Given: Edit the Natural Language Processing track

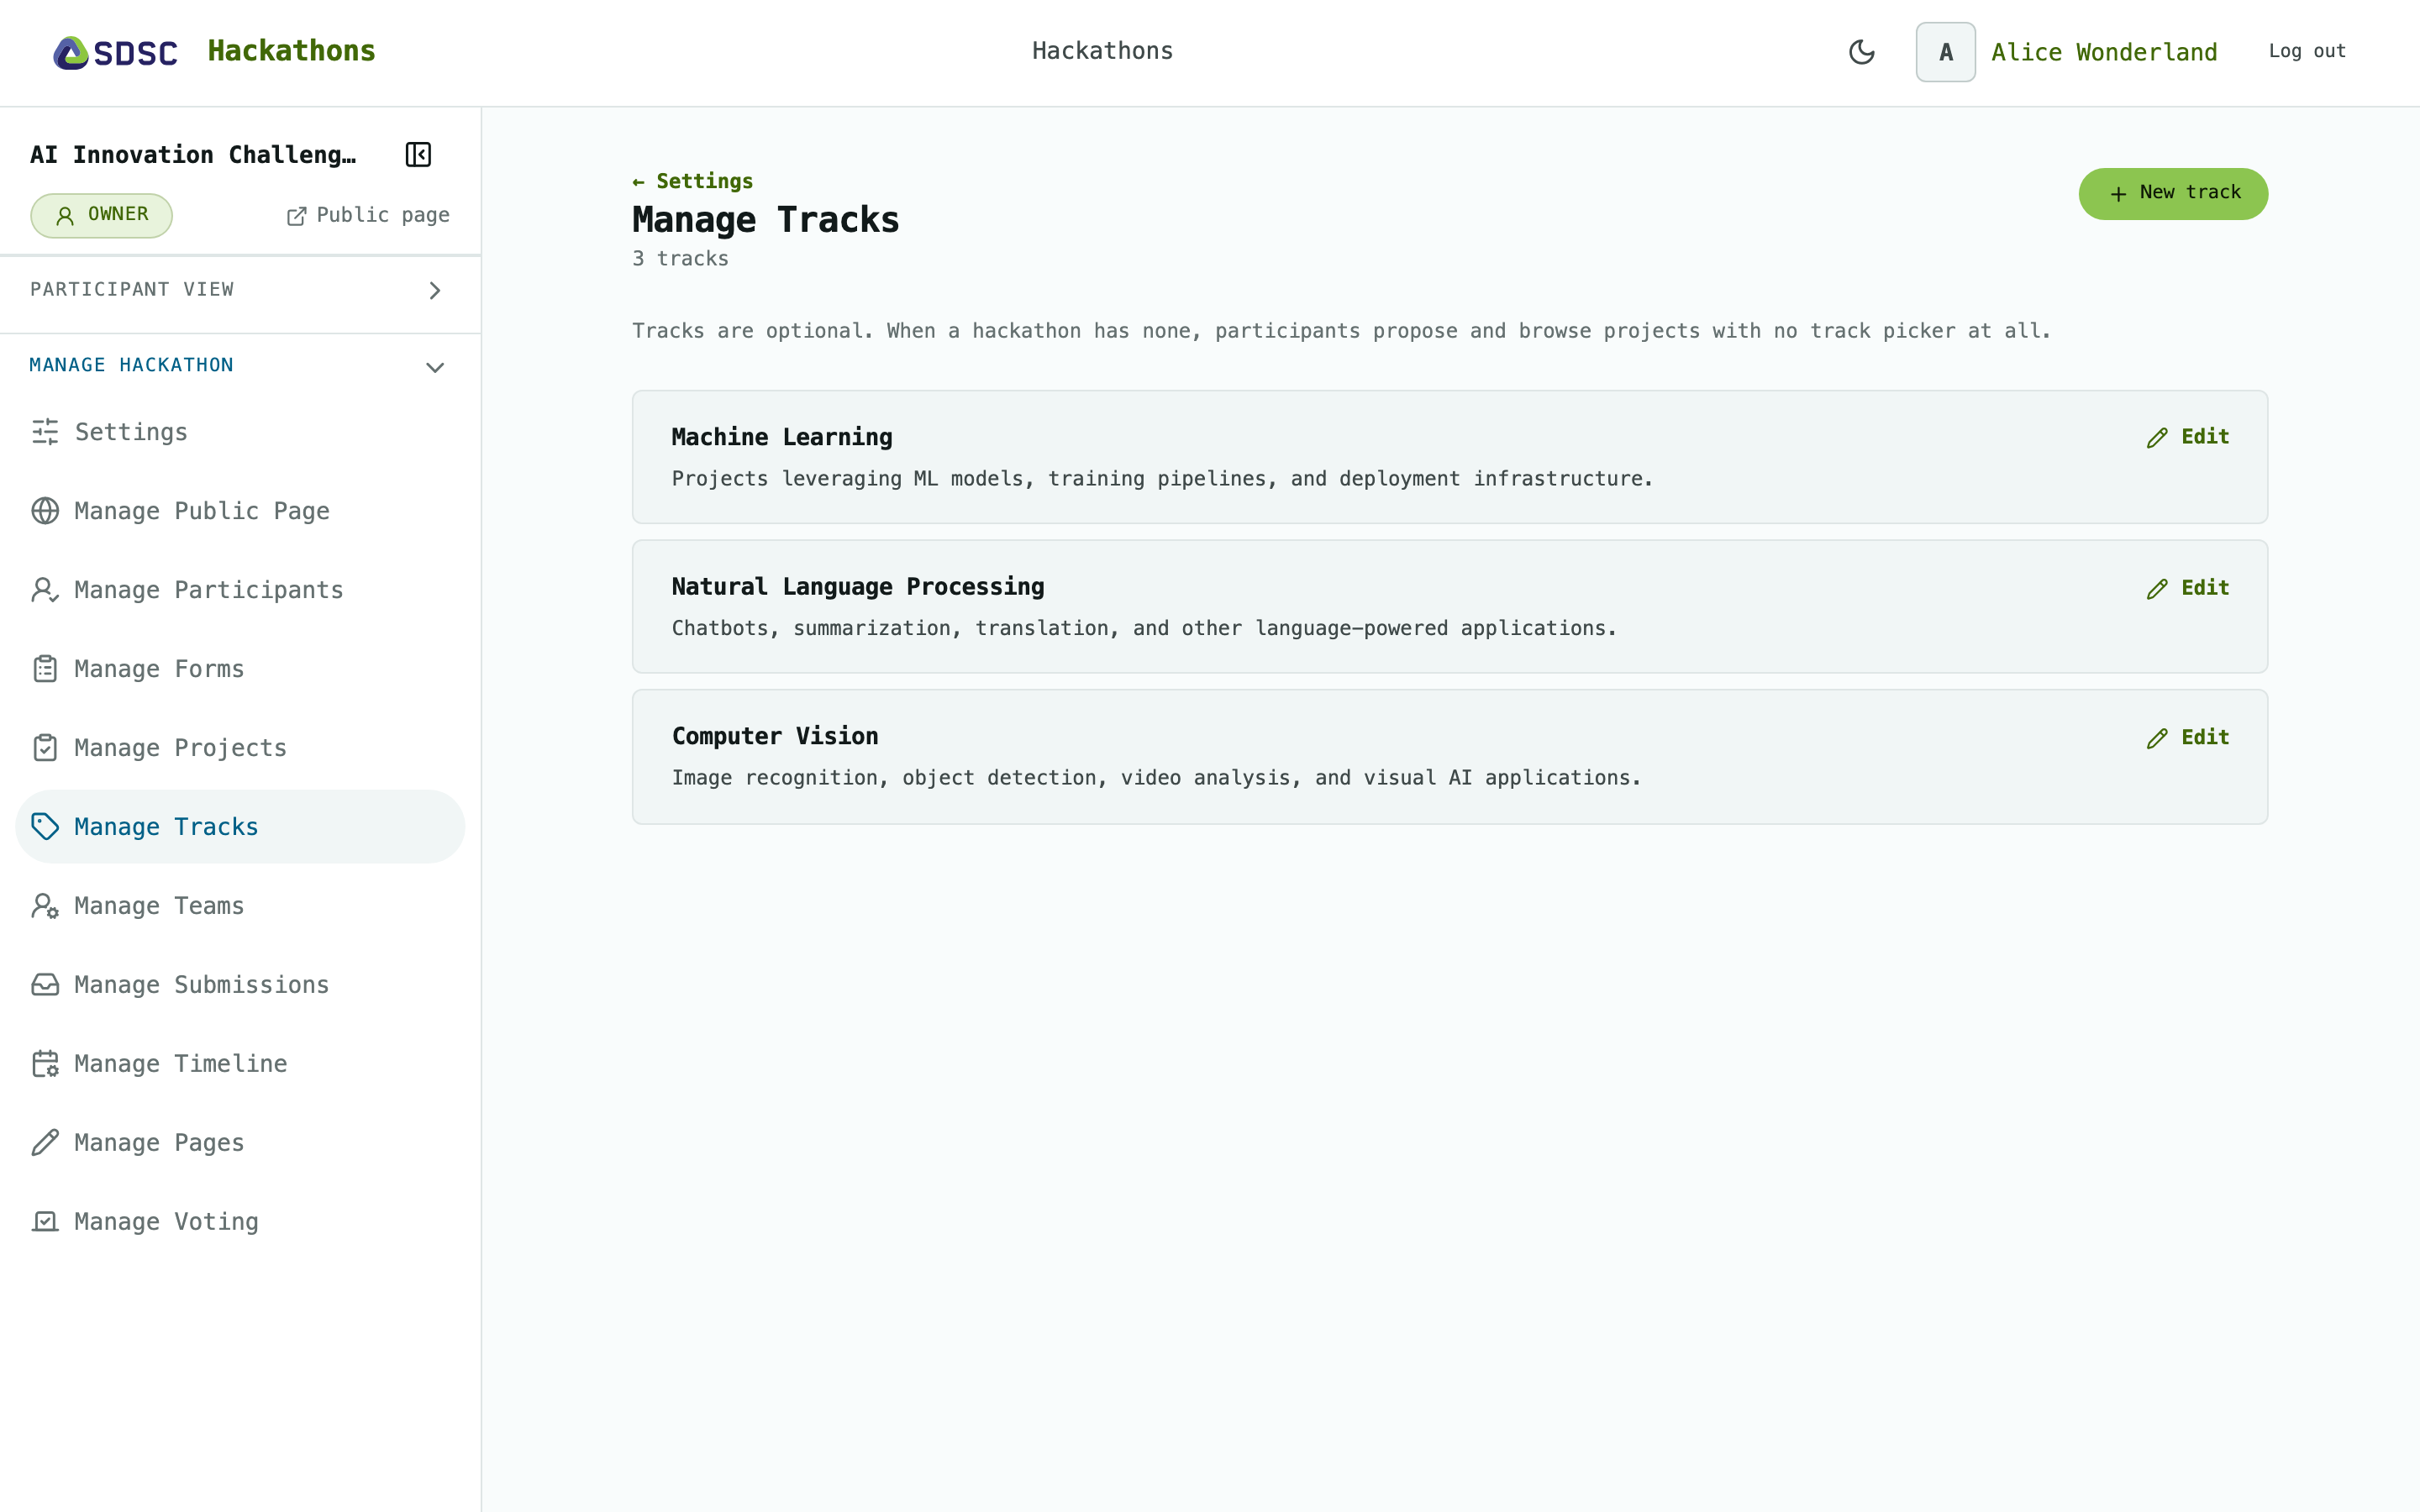Looking at the screenshot, I should point(2187,588).
